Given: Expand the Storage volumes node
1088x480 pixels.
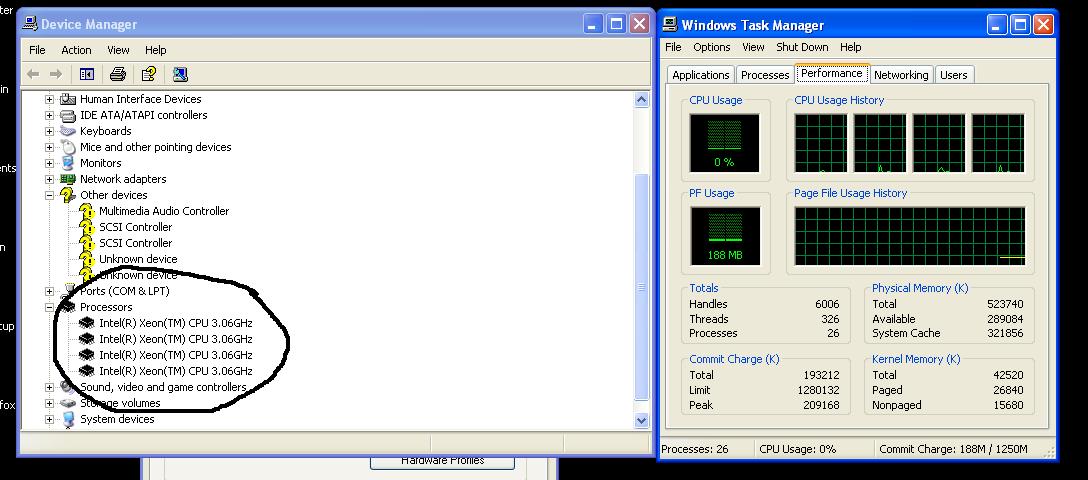Looking at the screenshot, I should click(49, 403).
